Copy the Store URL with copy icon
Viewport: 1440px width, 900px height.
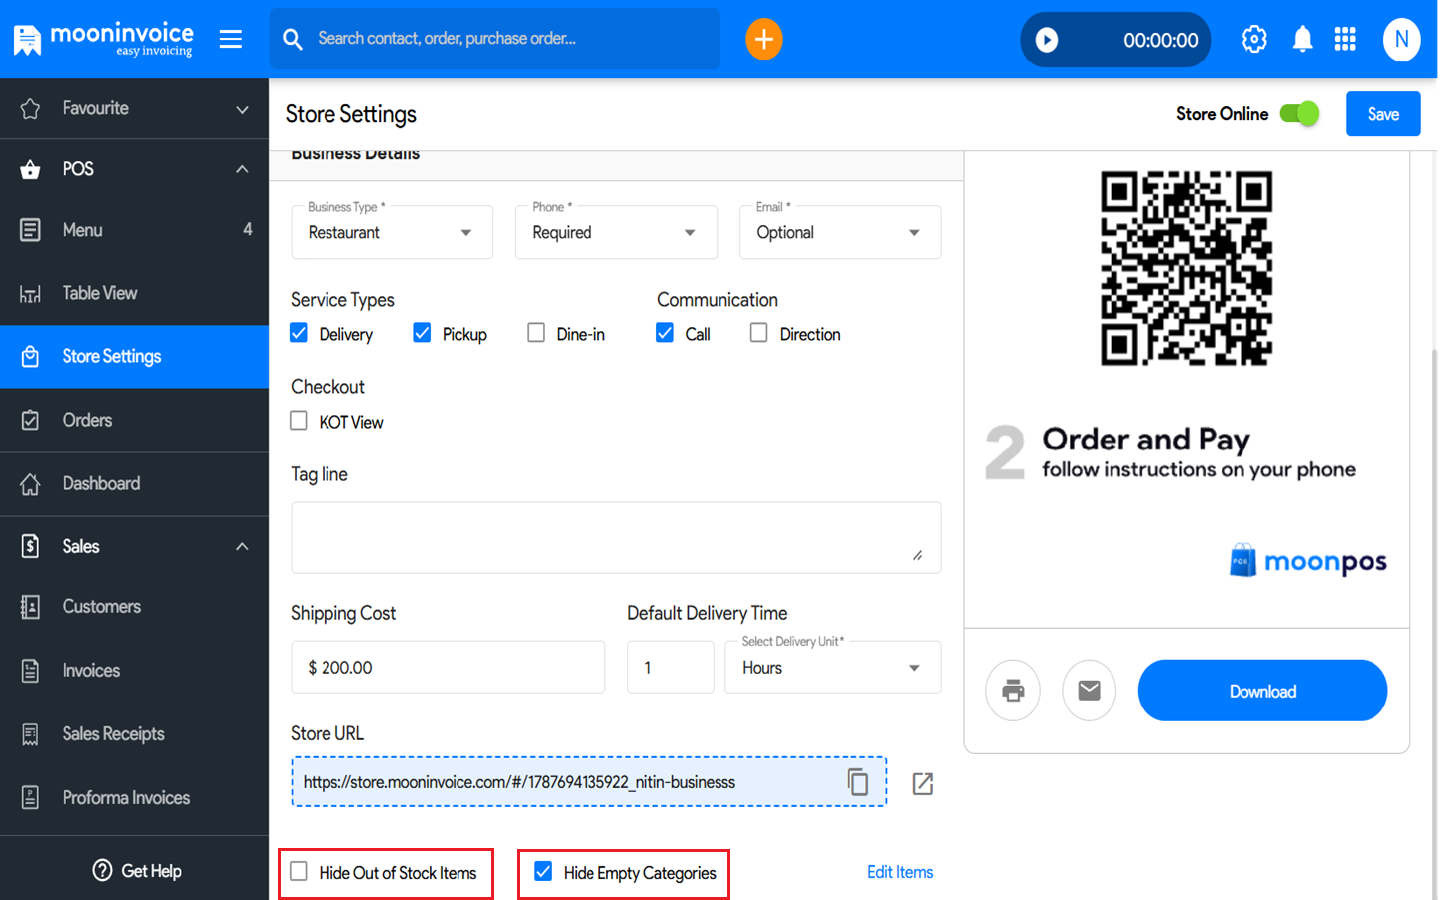858,781
